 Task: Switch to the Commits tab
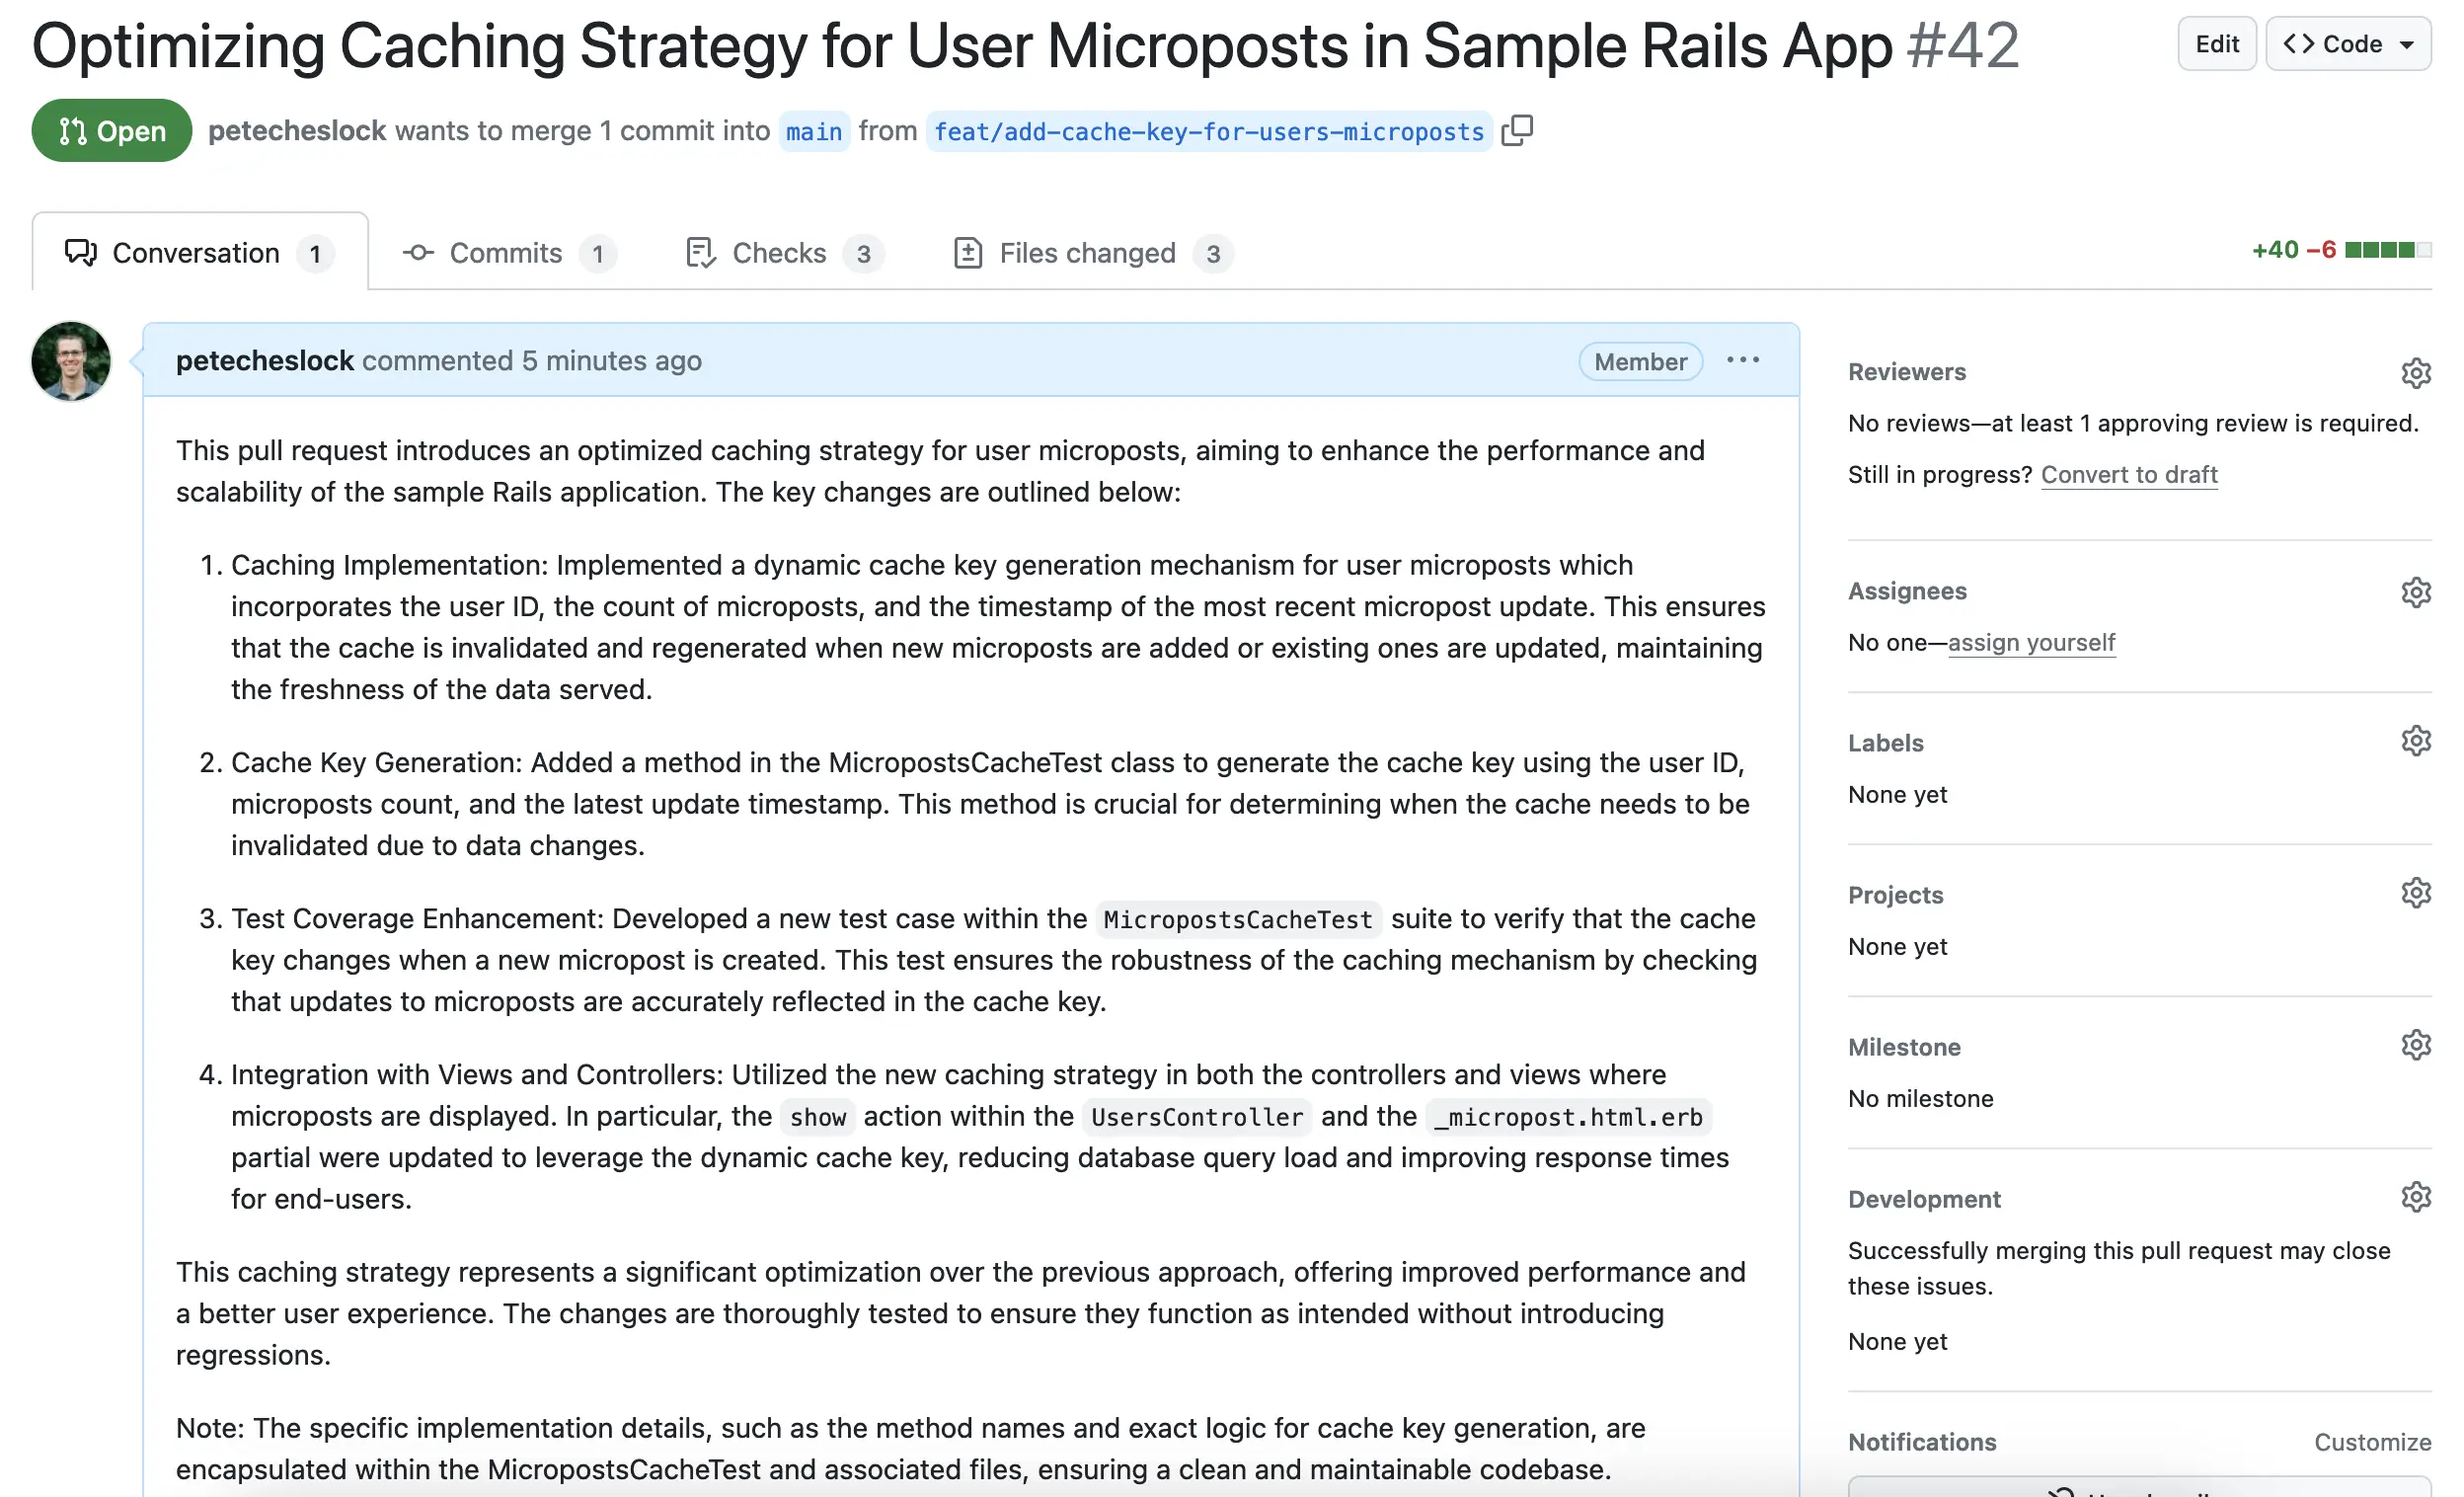[x=508, y=253]
